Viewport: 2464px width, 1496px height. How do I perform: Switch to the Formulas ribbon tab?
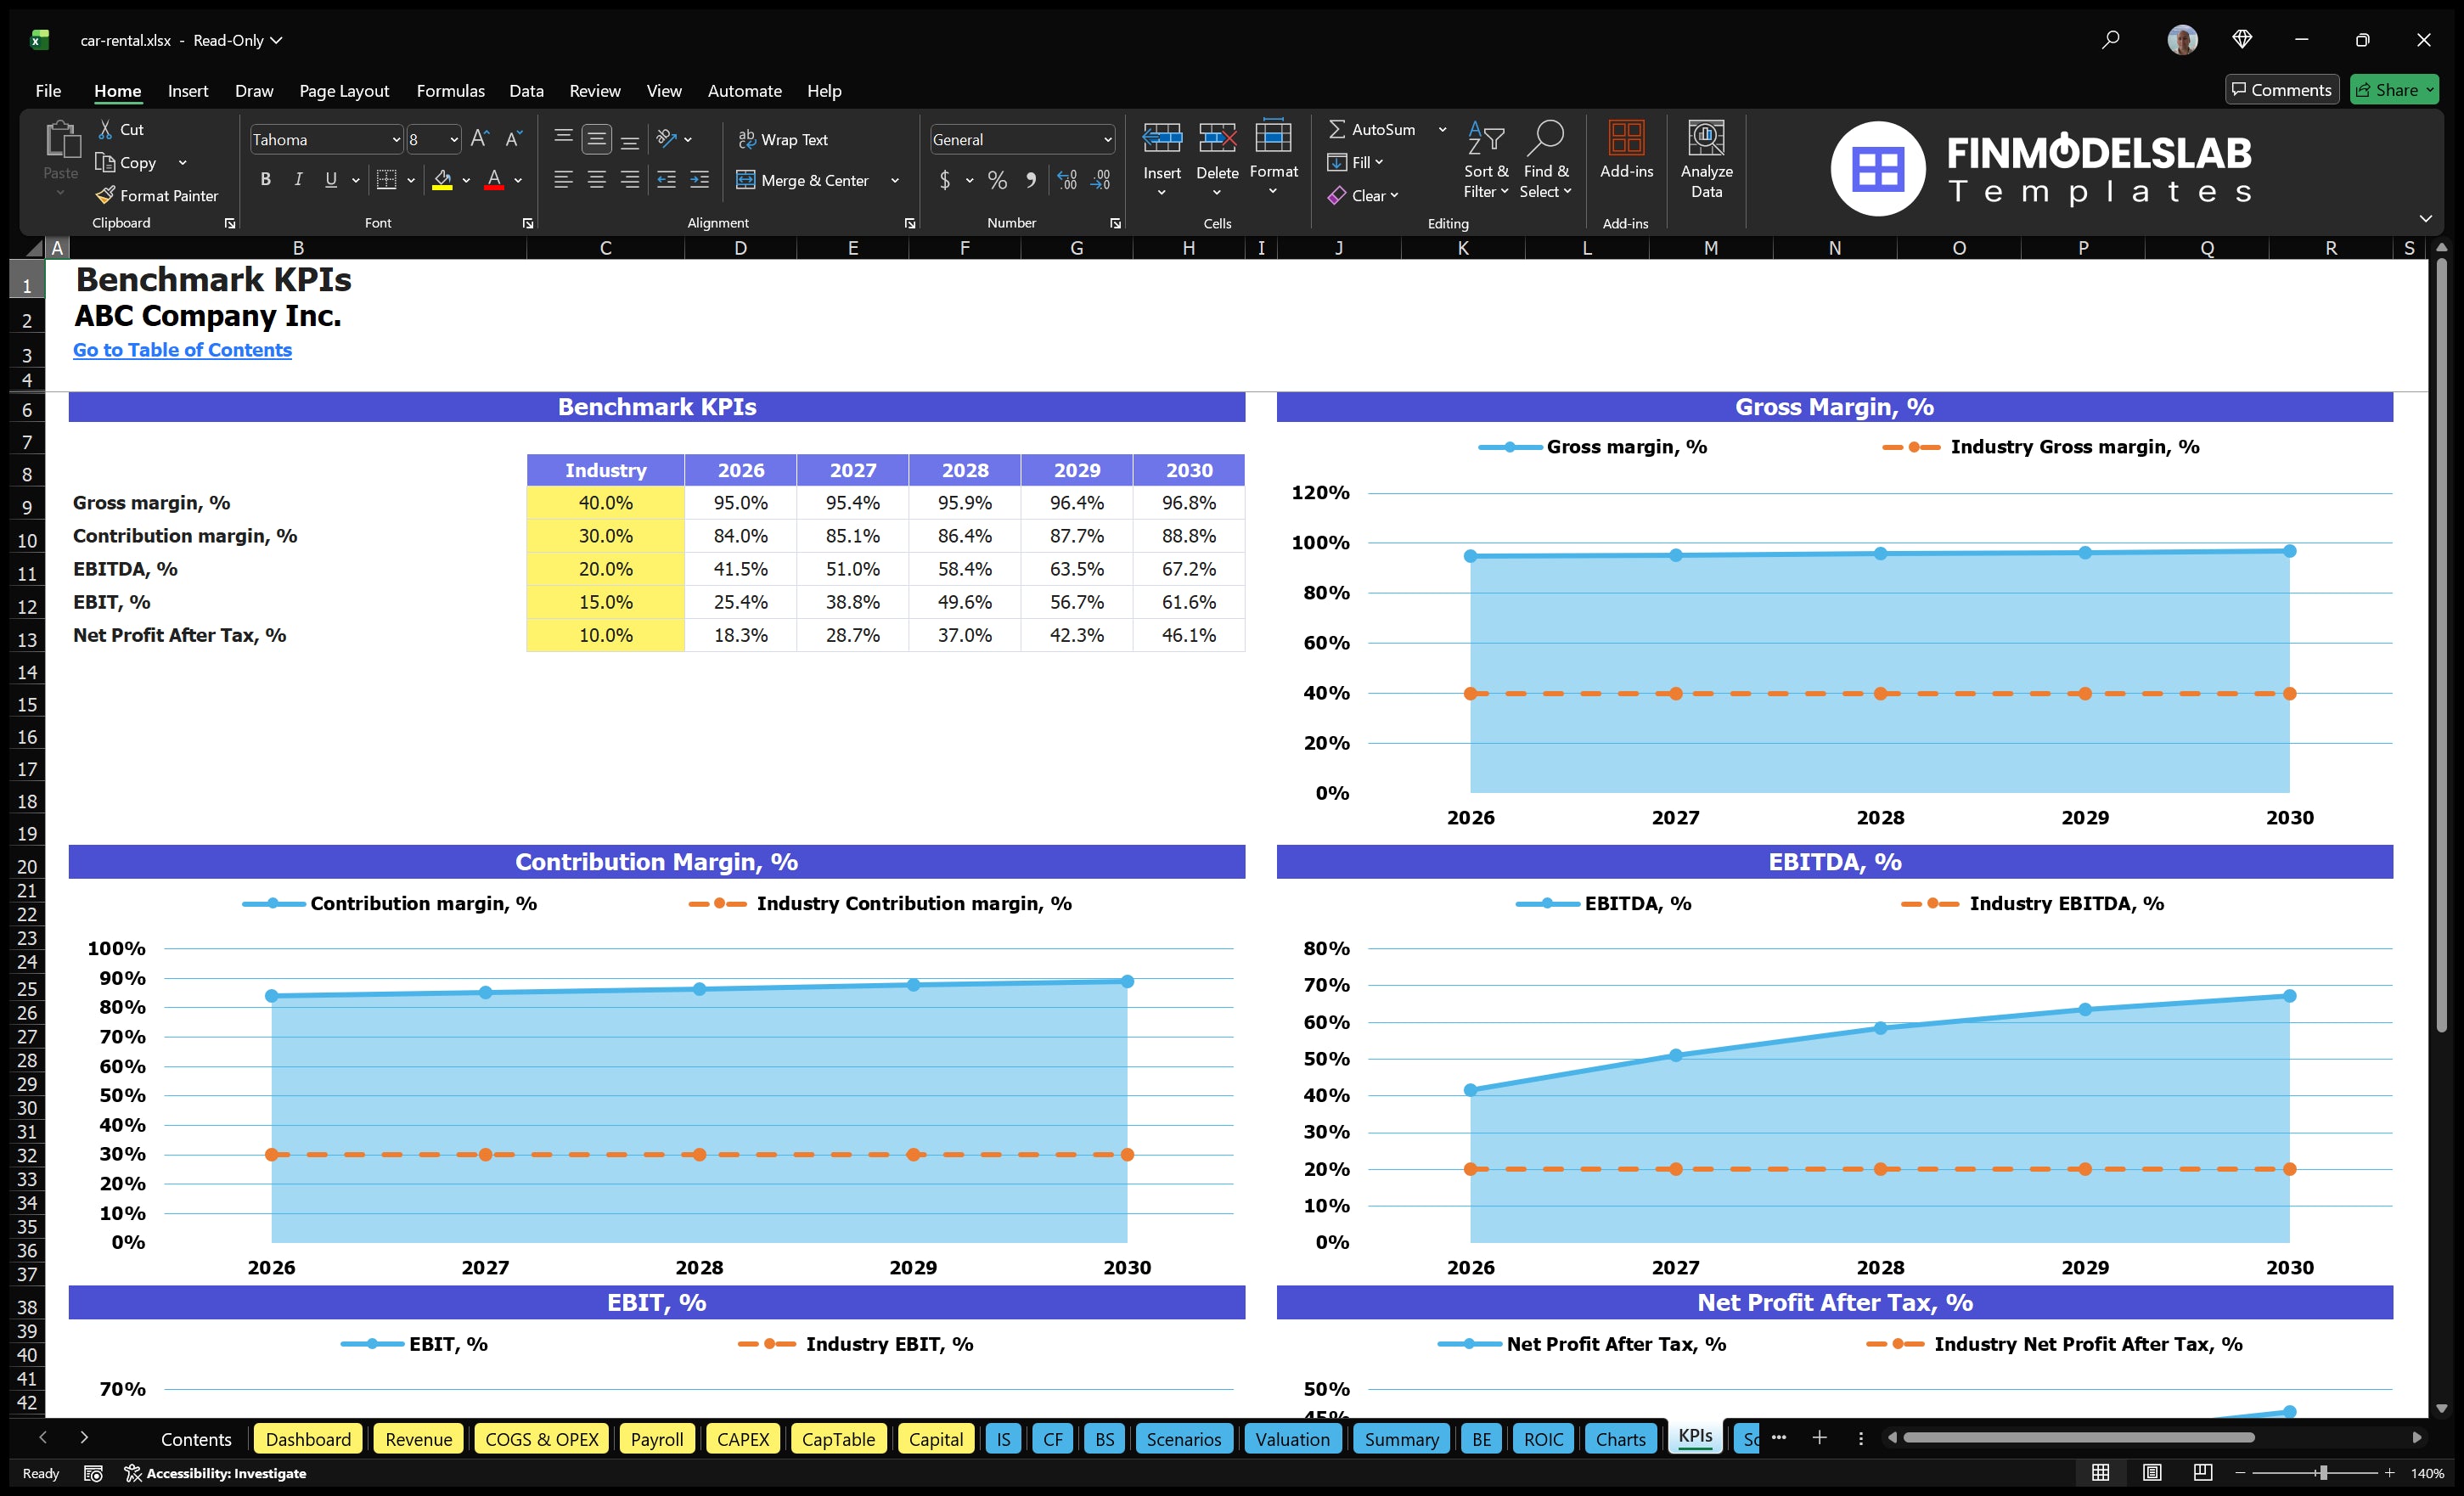450,90
